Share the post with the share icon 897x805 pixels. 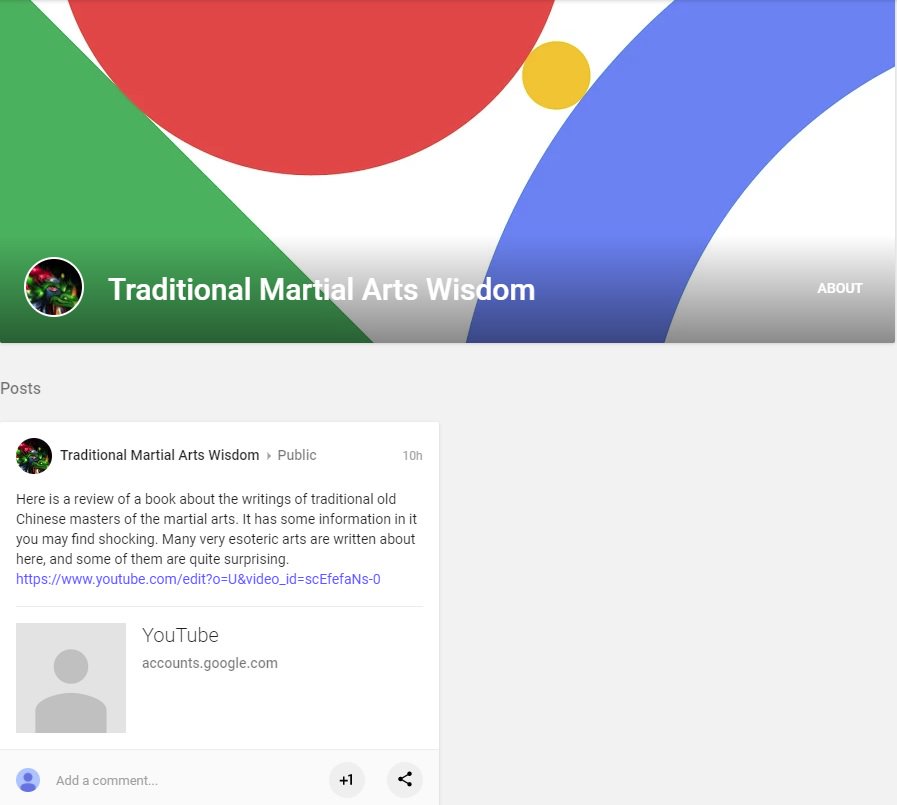(405, 779)
